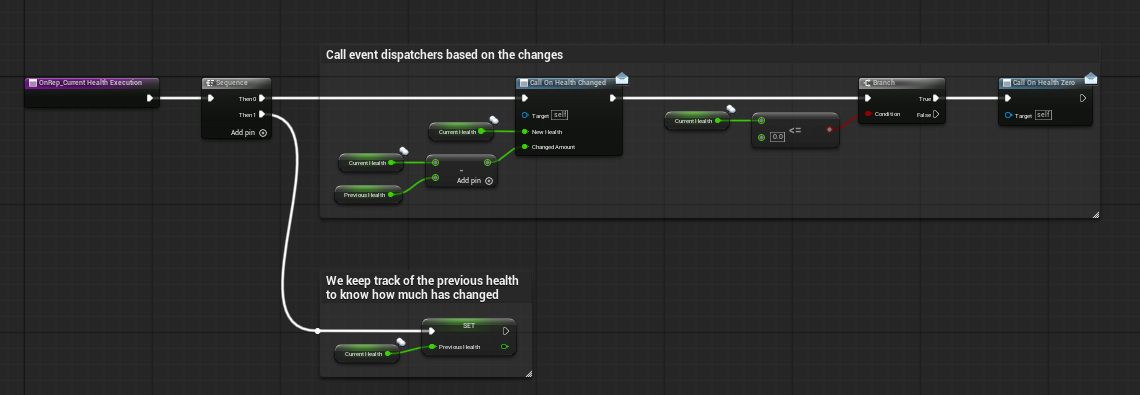Image resolution: width=1140 pixels, height=395 pixels.
Task: Click the SET node's exec output pin
Action: [506, 331]
